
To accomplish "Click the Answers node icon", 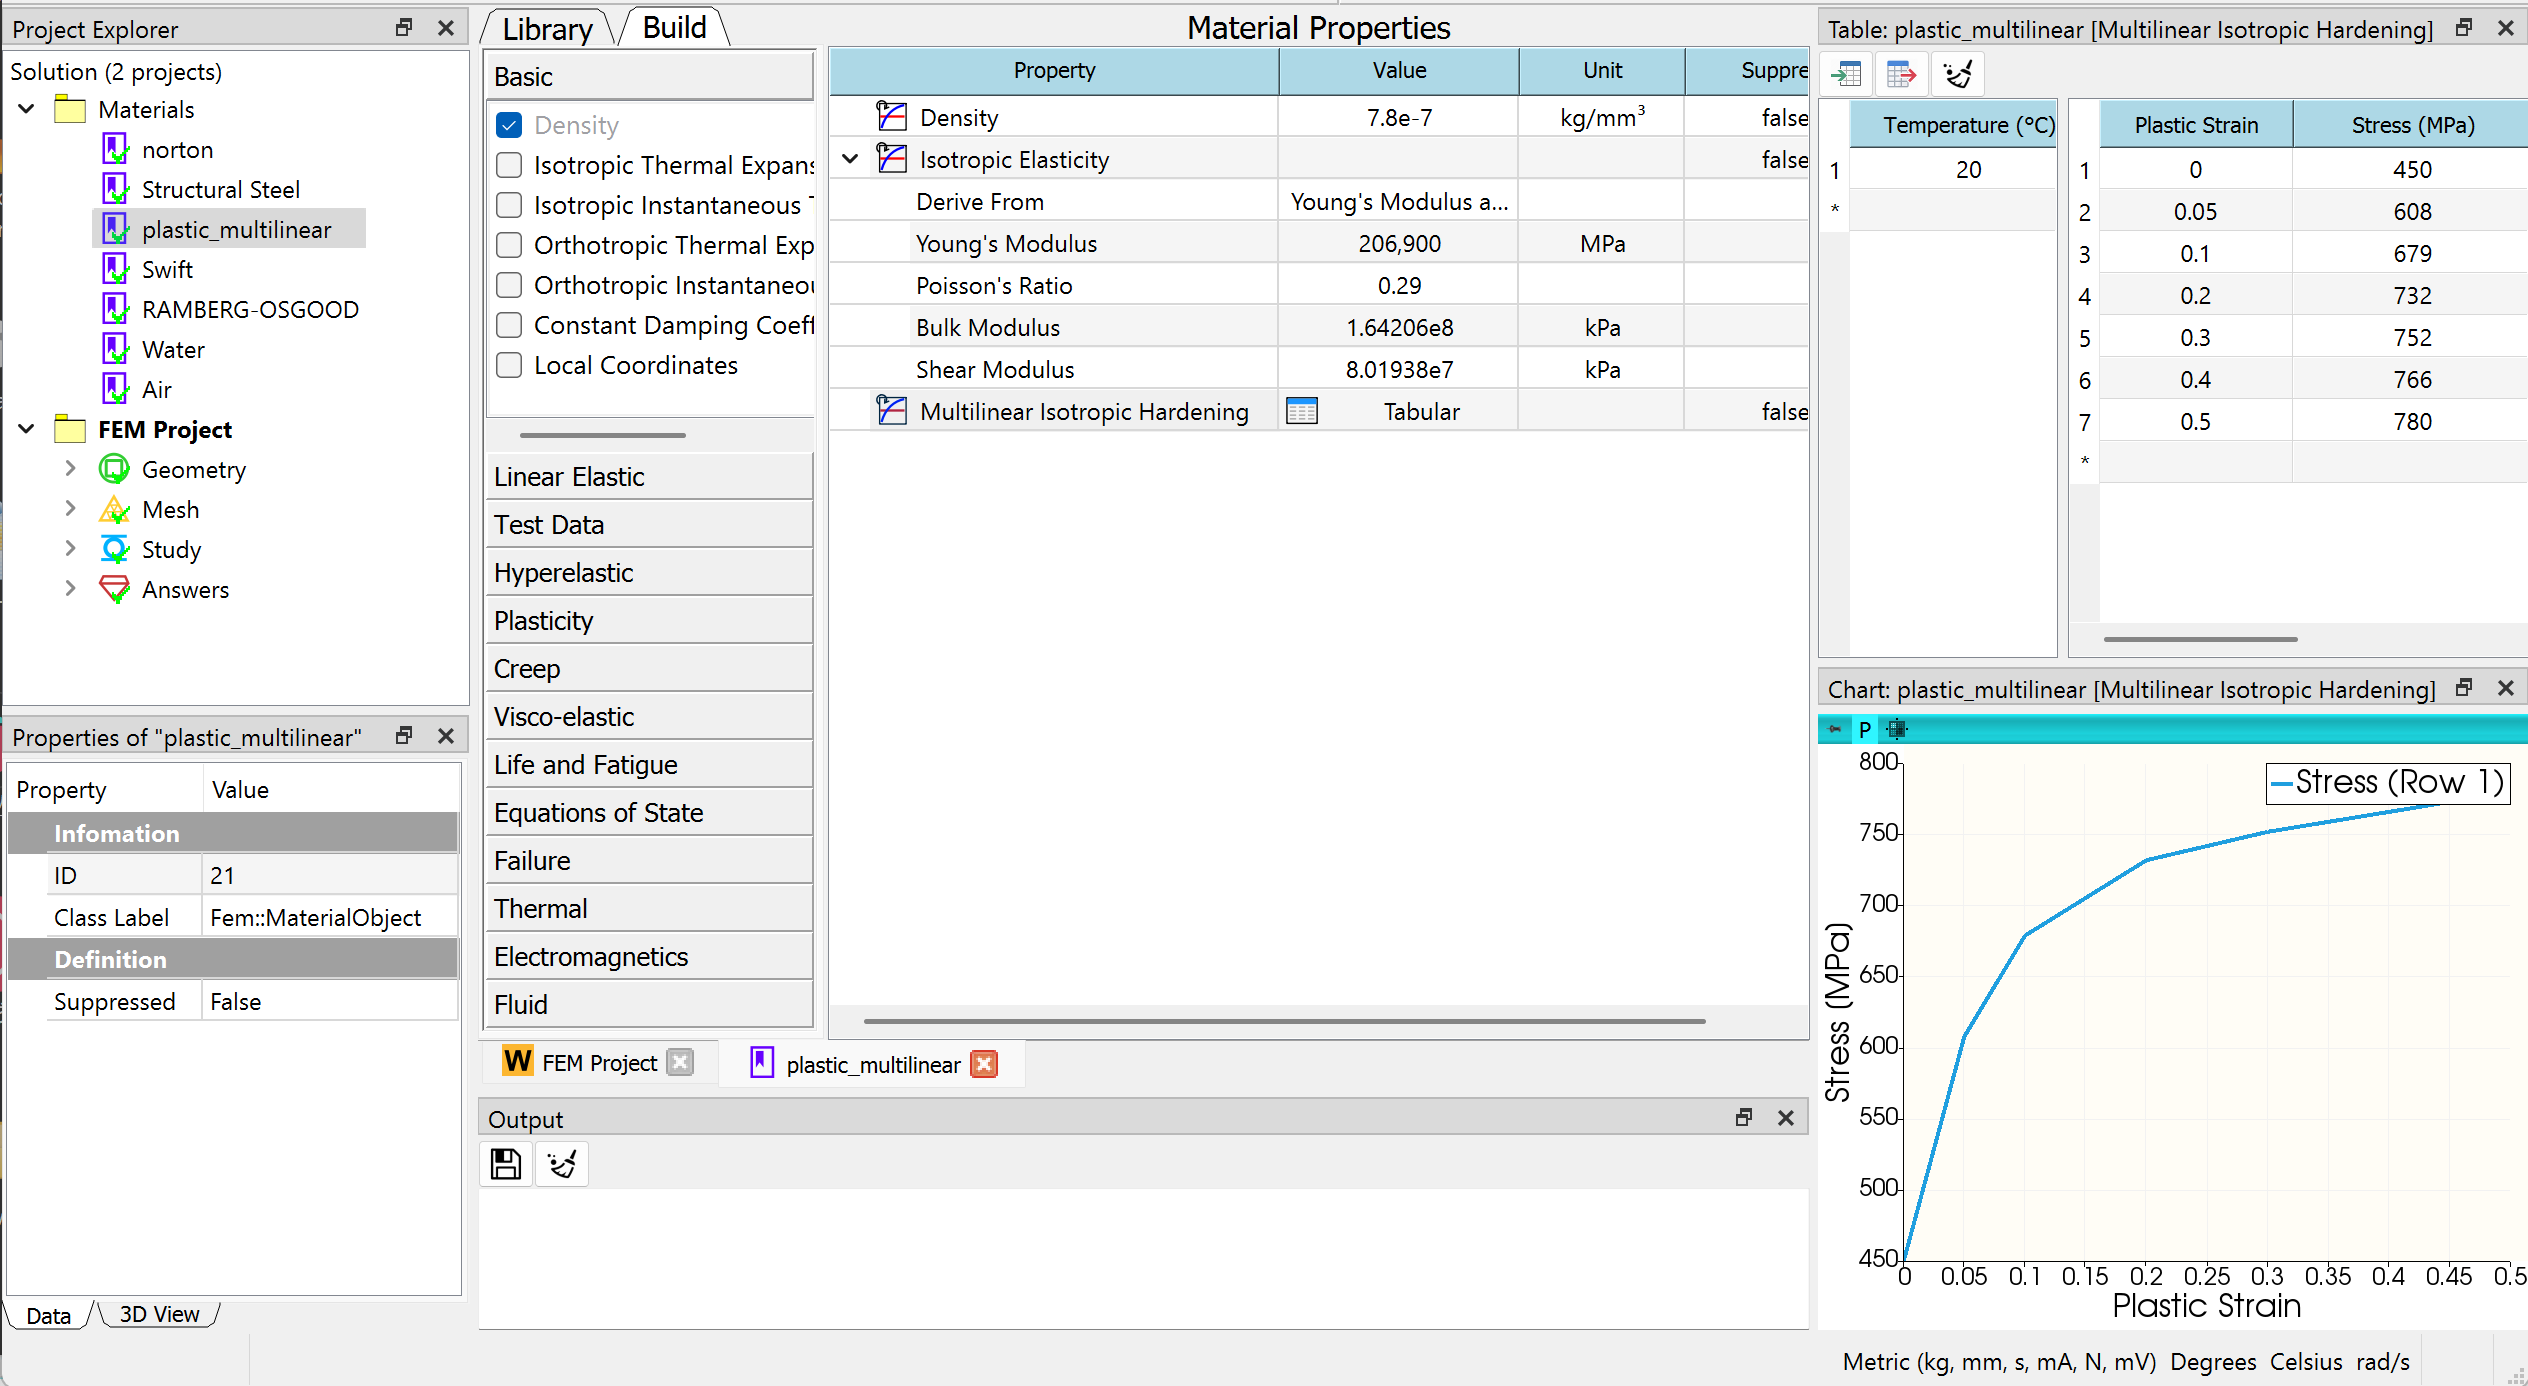I will click(x=114, y=589).
